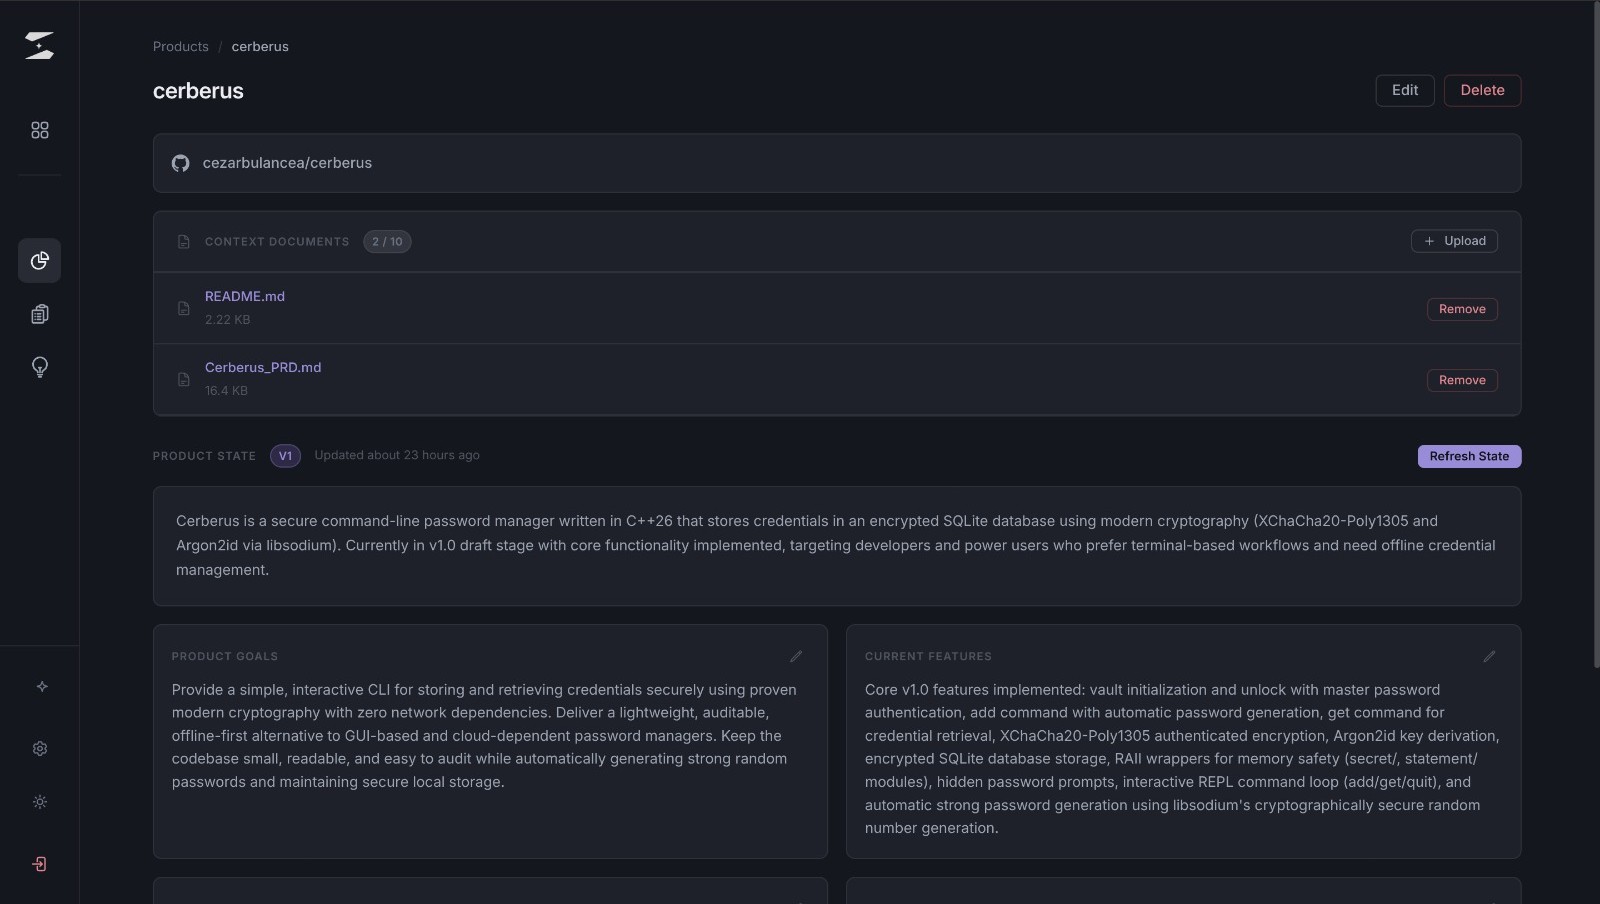Open the clipboard documents icon in the sidebar
Screen dimensions: 1600x904
coord(40,314)
